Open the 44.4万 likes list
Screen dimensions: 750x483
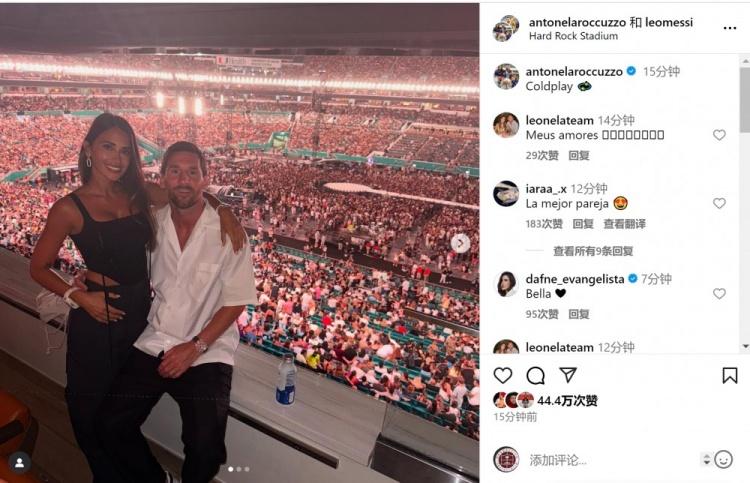567,400
